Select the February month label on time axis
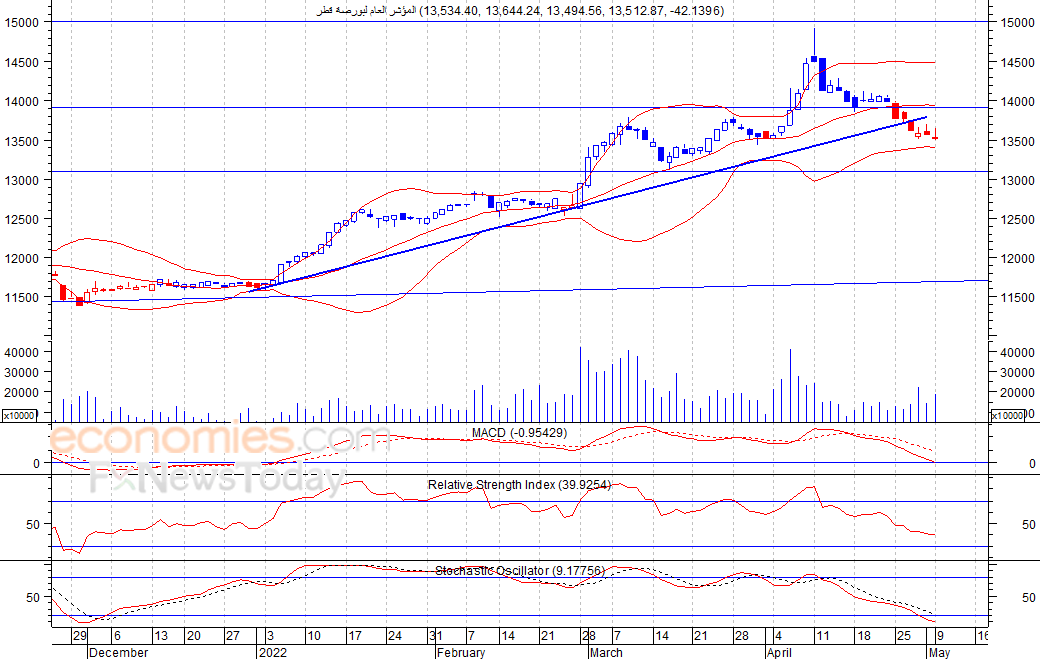Screen dimensions: 1040x659 pos(461,652)
